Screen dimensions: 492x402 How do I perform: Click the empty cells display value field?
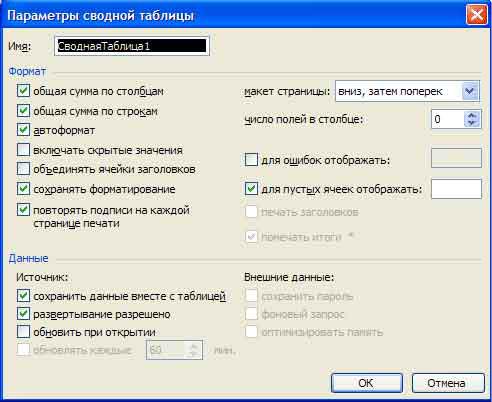456,189
